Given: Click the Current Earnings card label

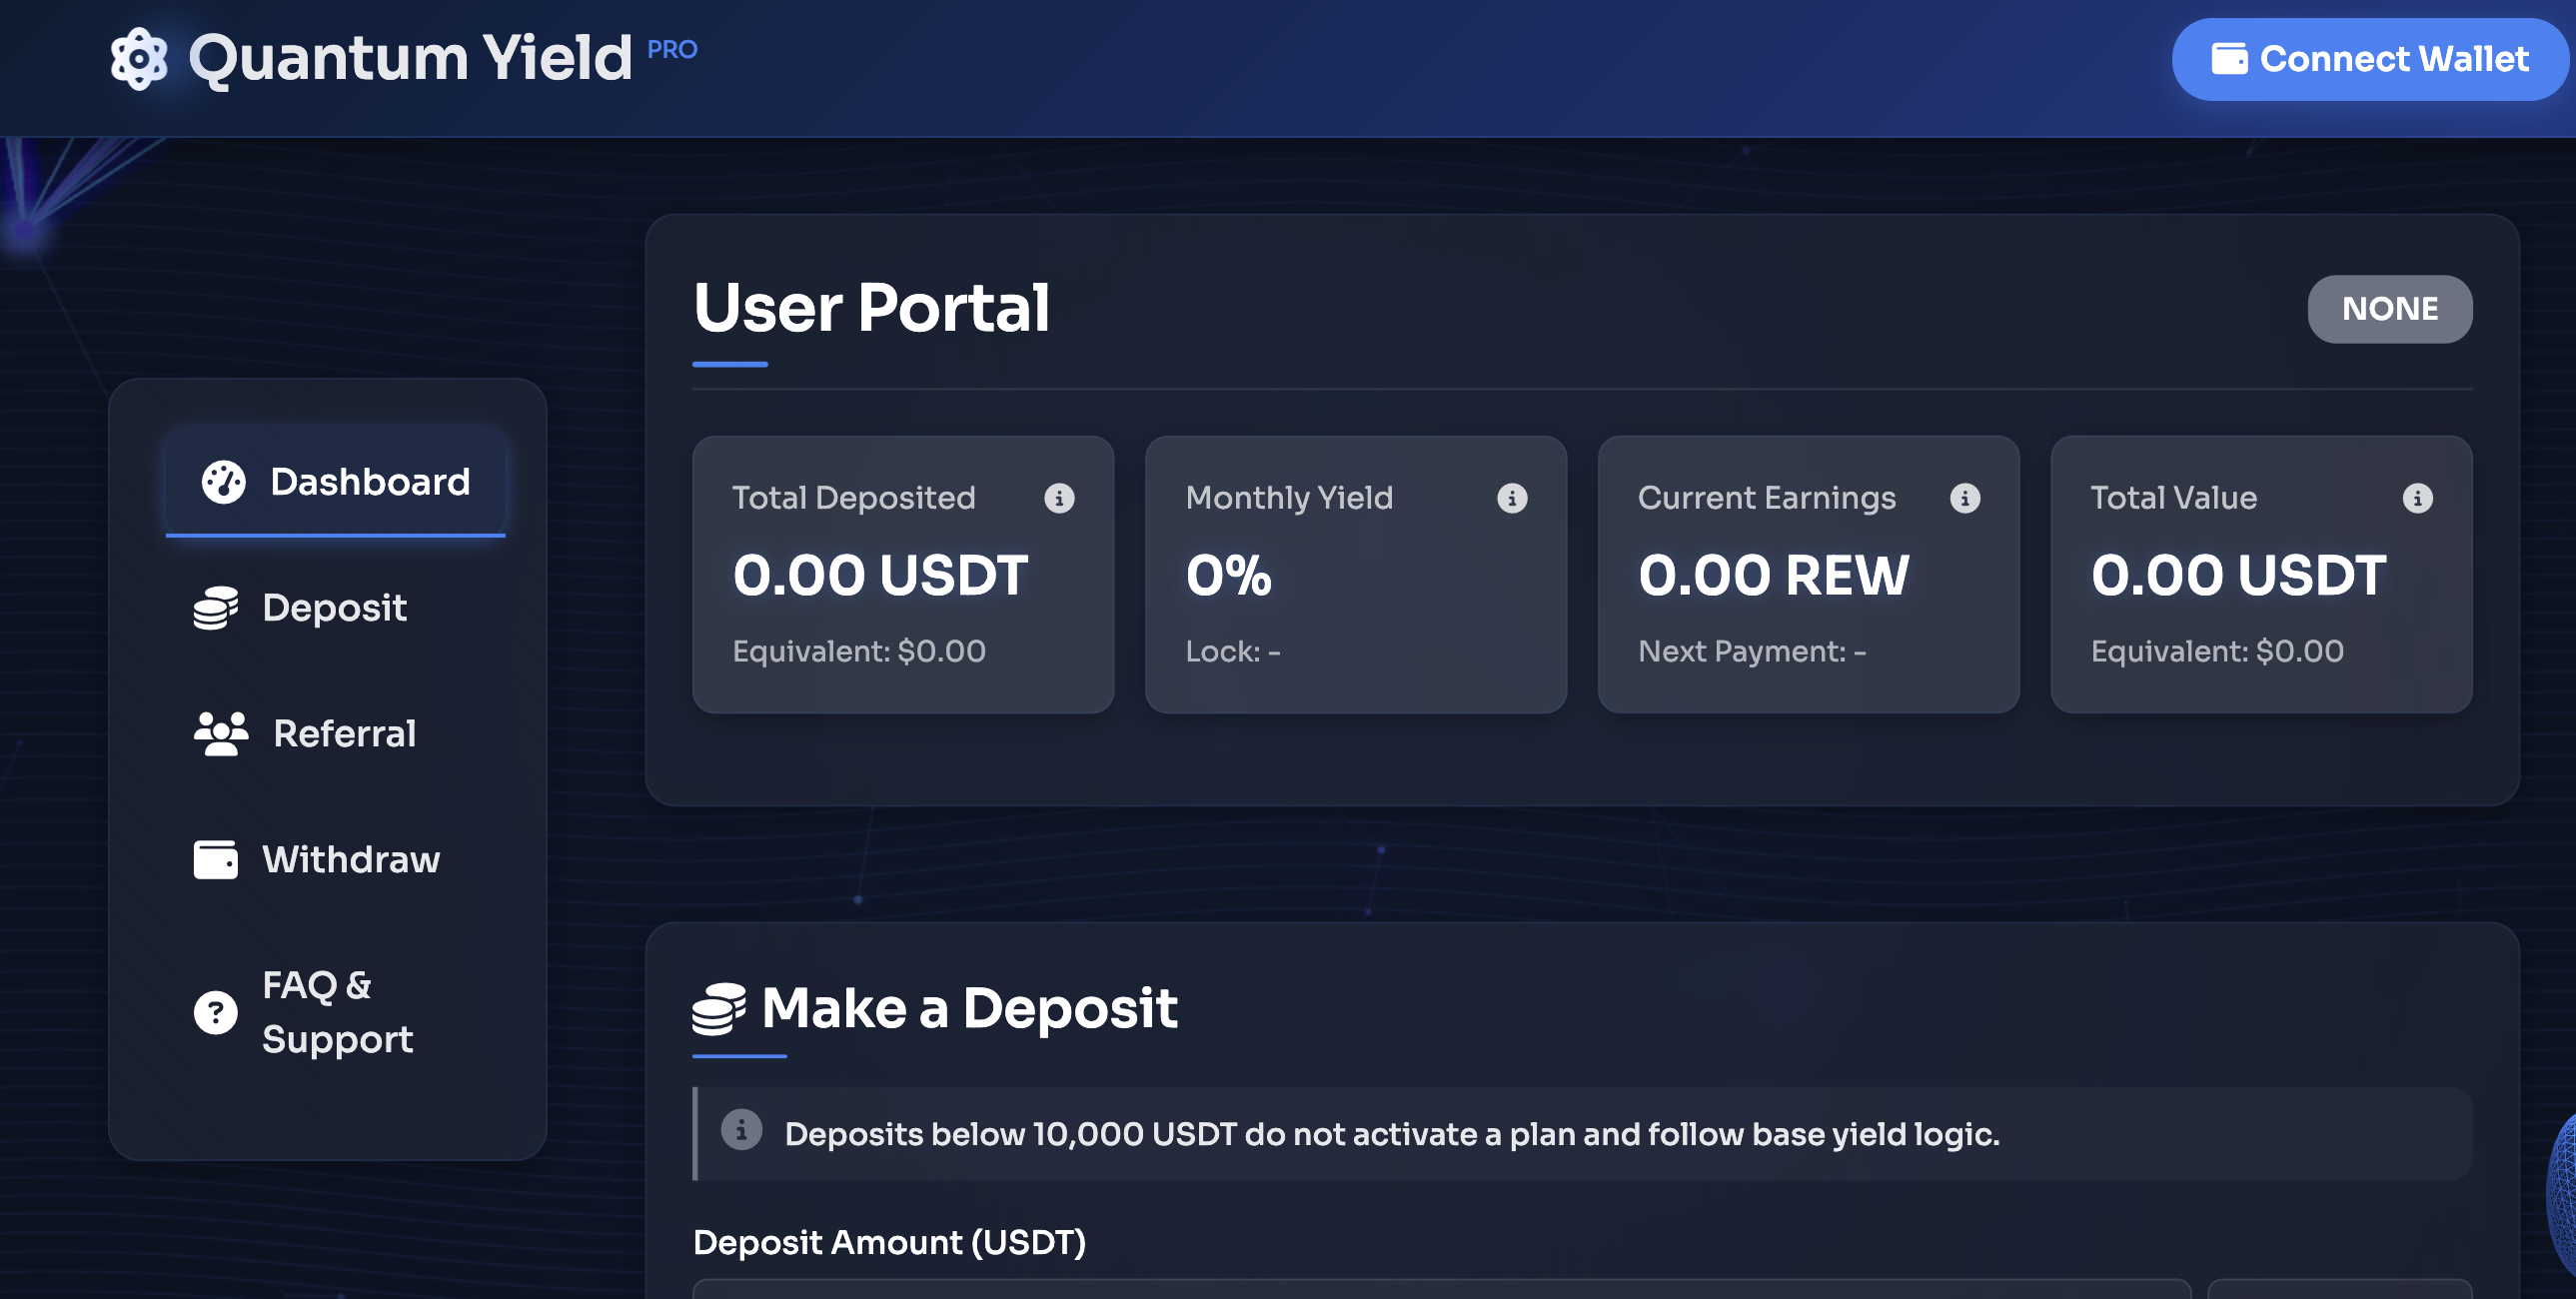Looking at the screenshot, I should click(x=1767, y=498).
